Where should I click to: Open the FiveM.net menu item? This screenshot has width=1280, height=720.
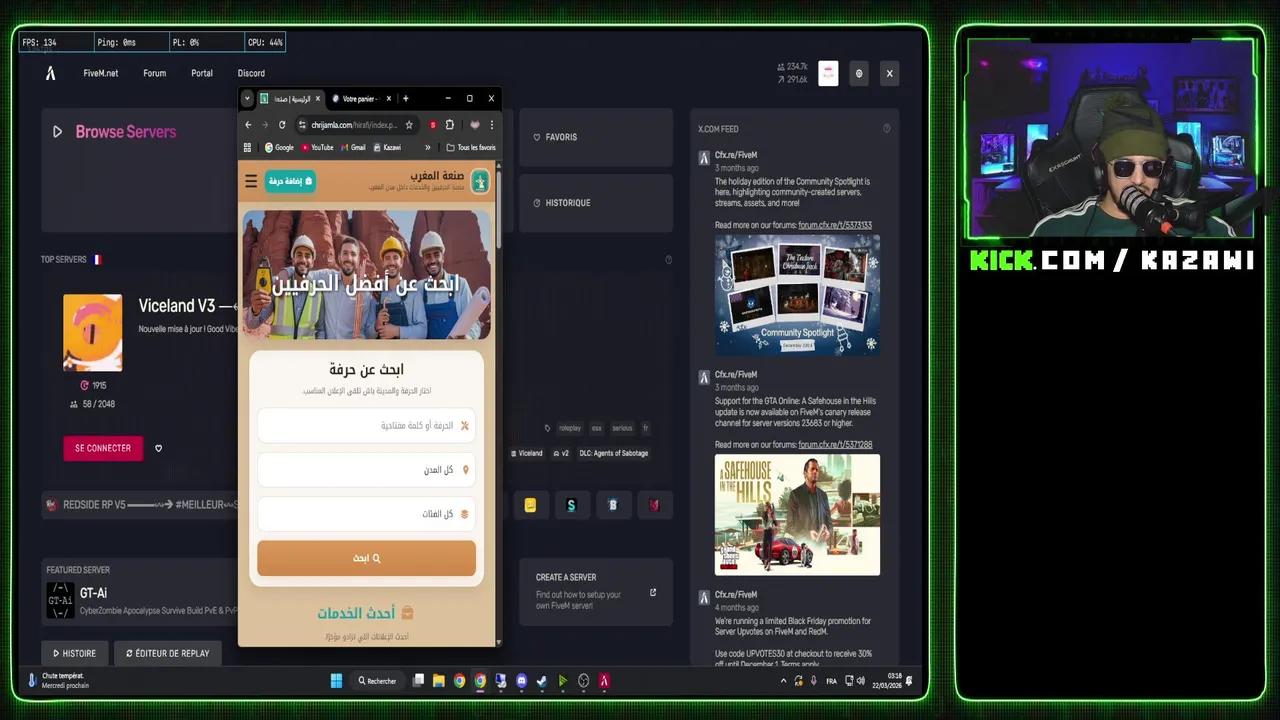coord(100,73)
